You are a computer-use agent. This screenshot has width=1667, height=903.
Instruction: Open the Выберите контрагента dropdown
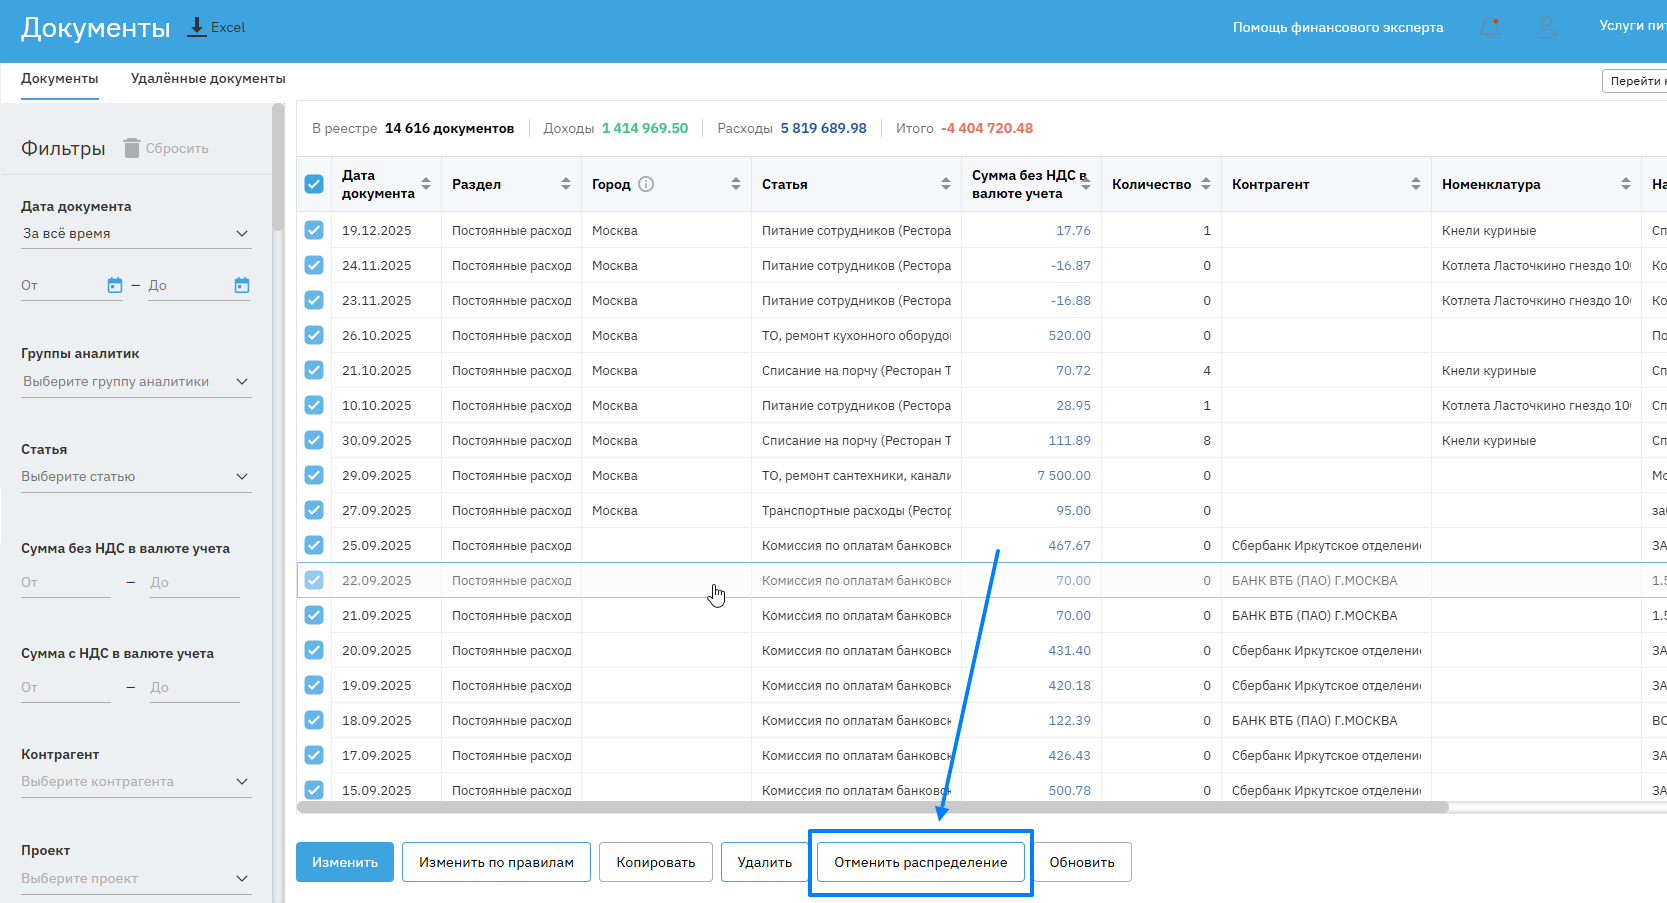click(136, 782)
